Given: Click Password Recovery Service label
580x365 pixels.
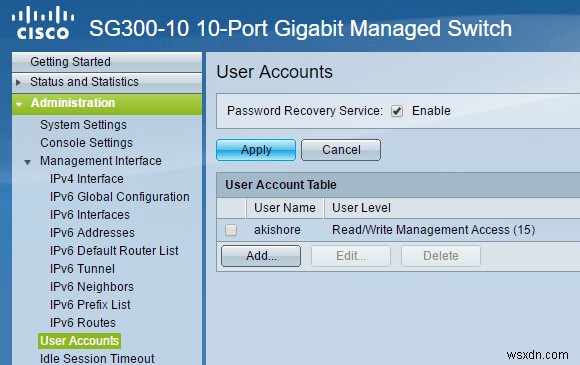Looking at the screenshot, I should point(305,111).
